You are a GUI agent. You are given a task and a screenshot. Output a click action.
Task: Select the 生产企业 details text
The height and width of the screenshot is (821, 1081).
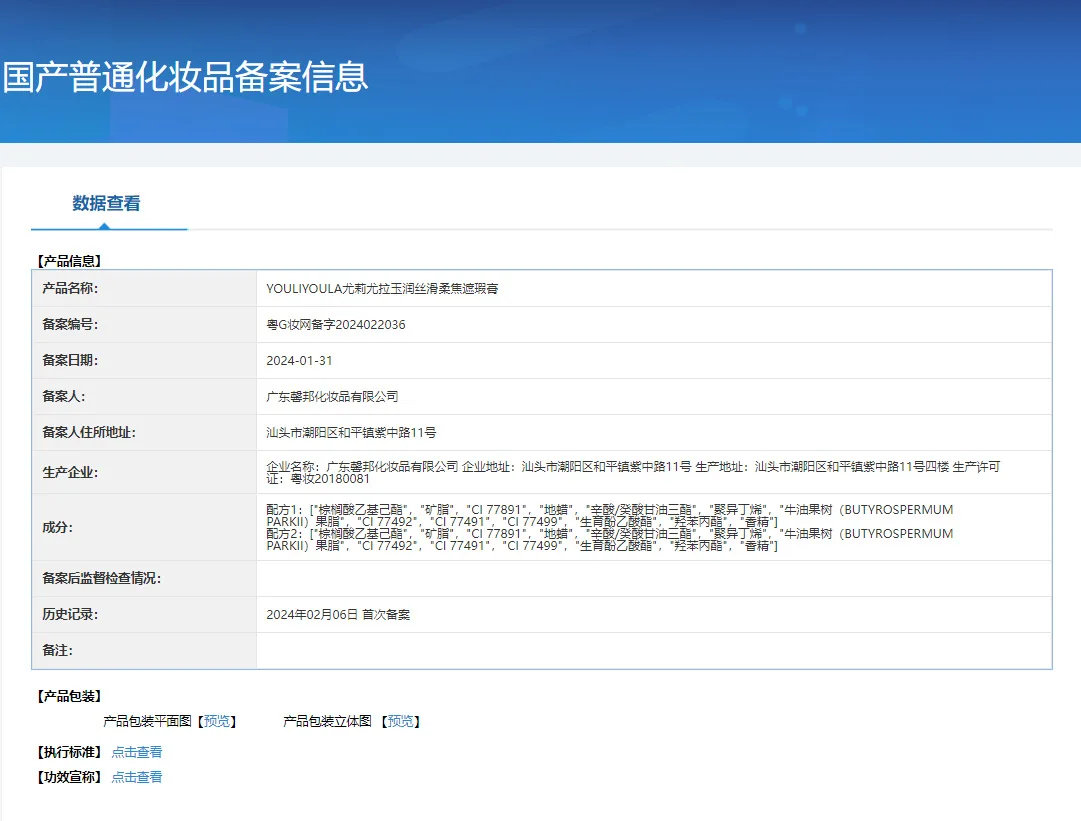tap(633, 472)
